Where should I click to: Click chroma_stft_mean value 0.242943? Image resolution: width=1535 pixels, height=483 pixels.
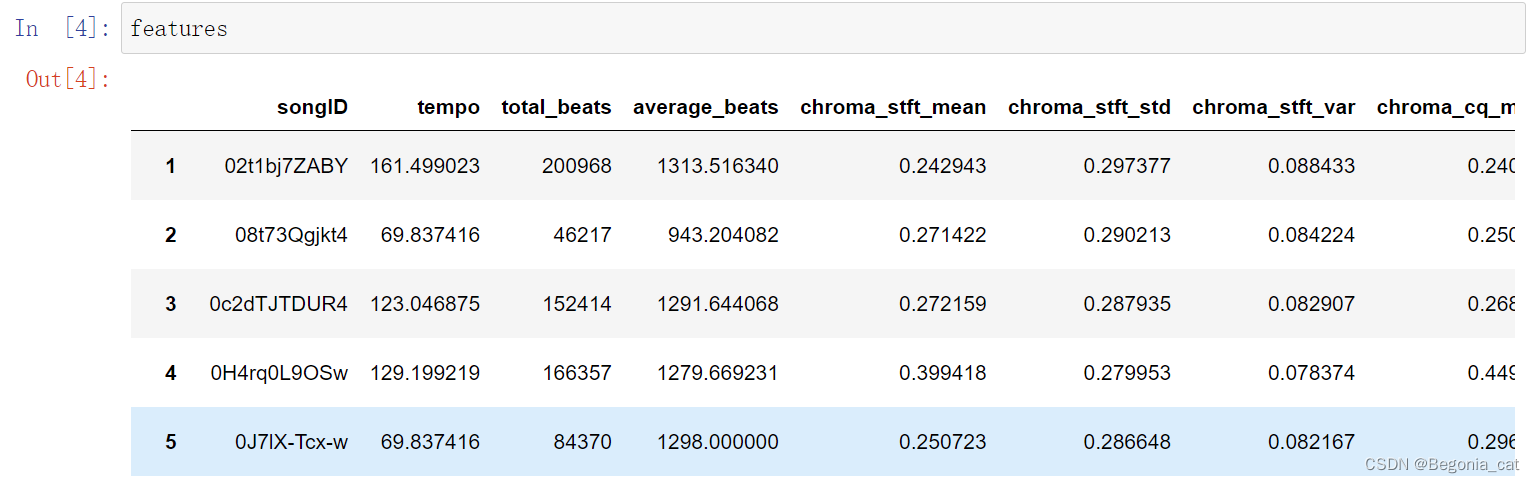[x=942, y=166]
